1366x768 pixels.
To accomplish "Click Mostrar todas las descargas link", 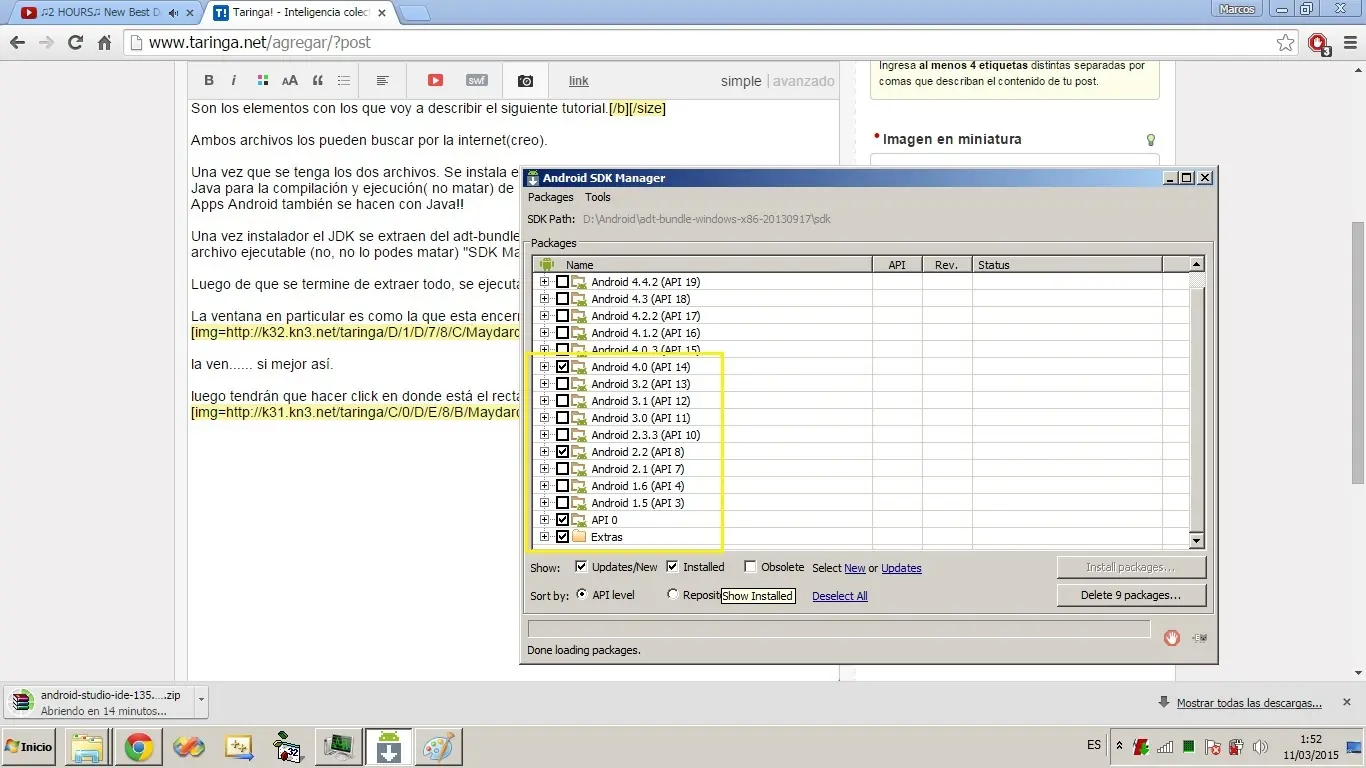I will click(x=1249, y=703).
